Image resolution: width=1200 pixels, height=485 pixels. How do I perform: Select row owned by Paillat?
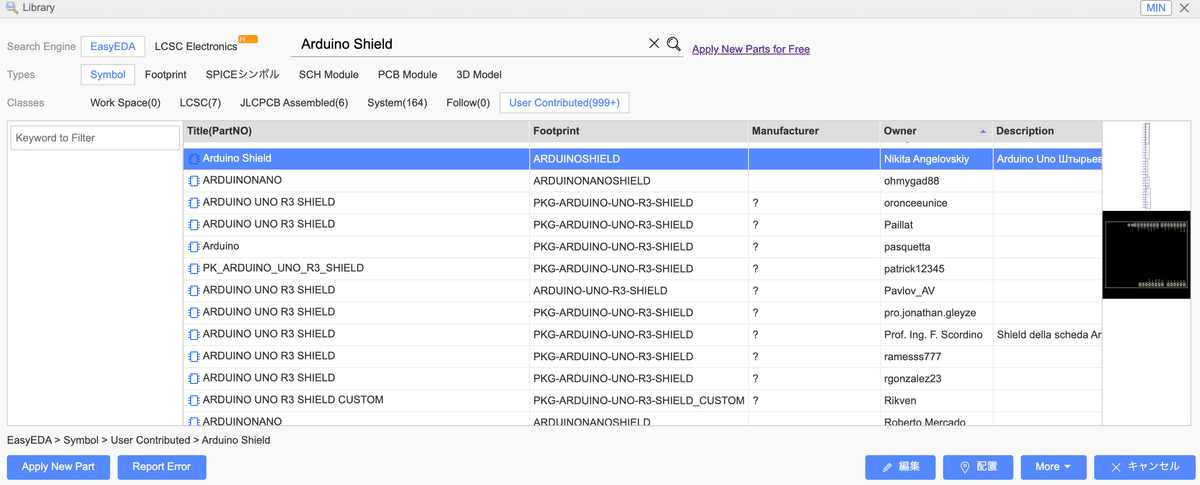pos(642,225)
